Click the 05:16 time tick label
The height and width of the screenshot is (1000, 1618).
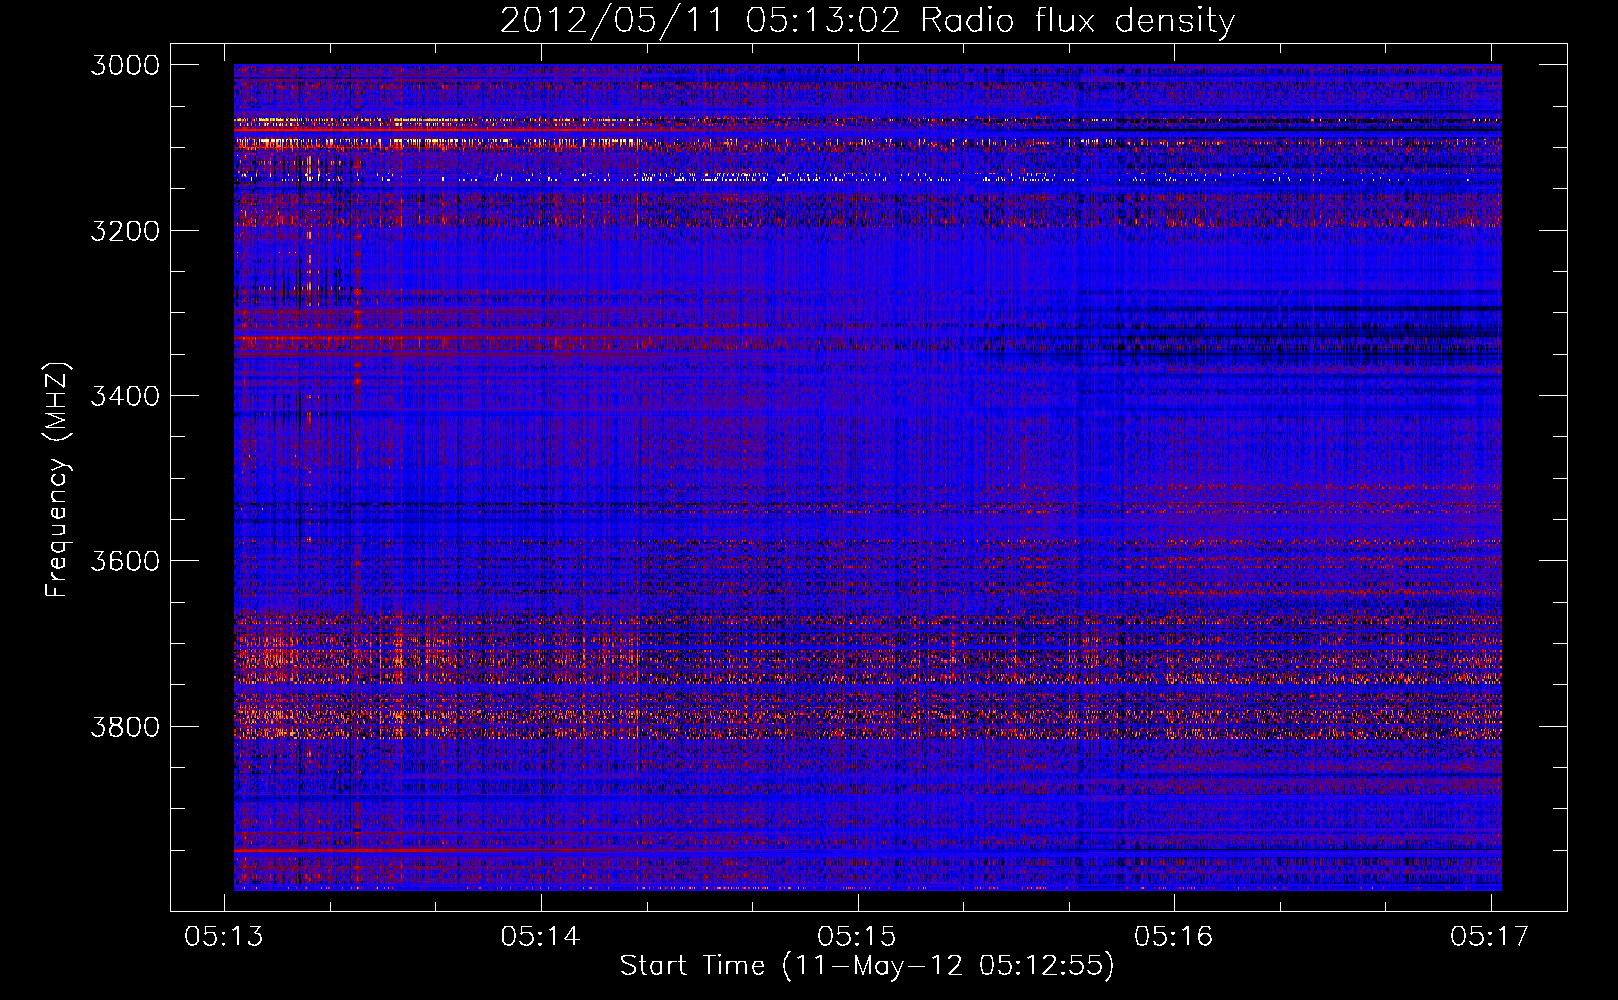click(1174, 936)
